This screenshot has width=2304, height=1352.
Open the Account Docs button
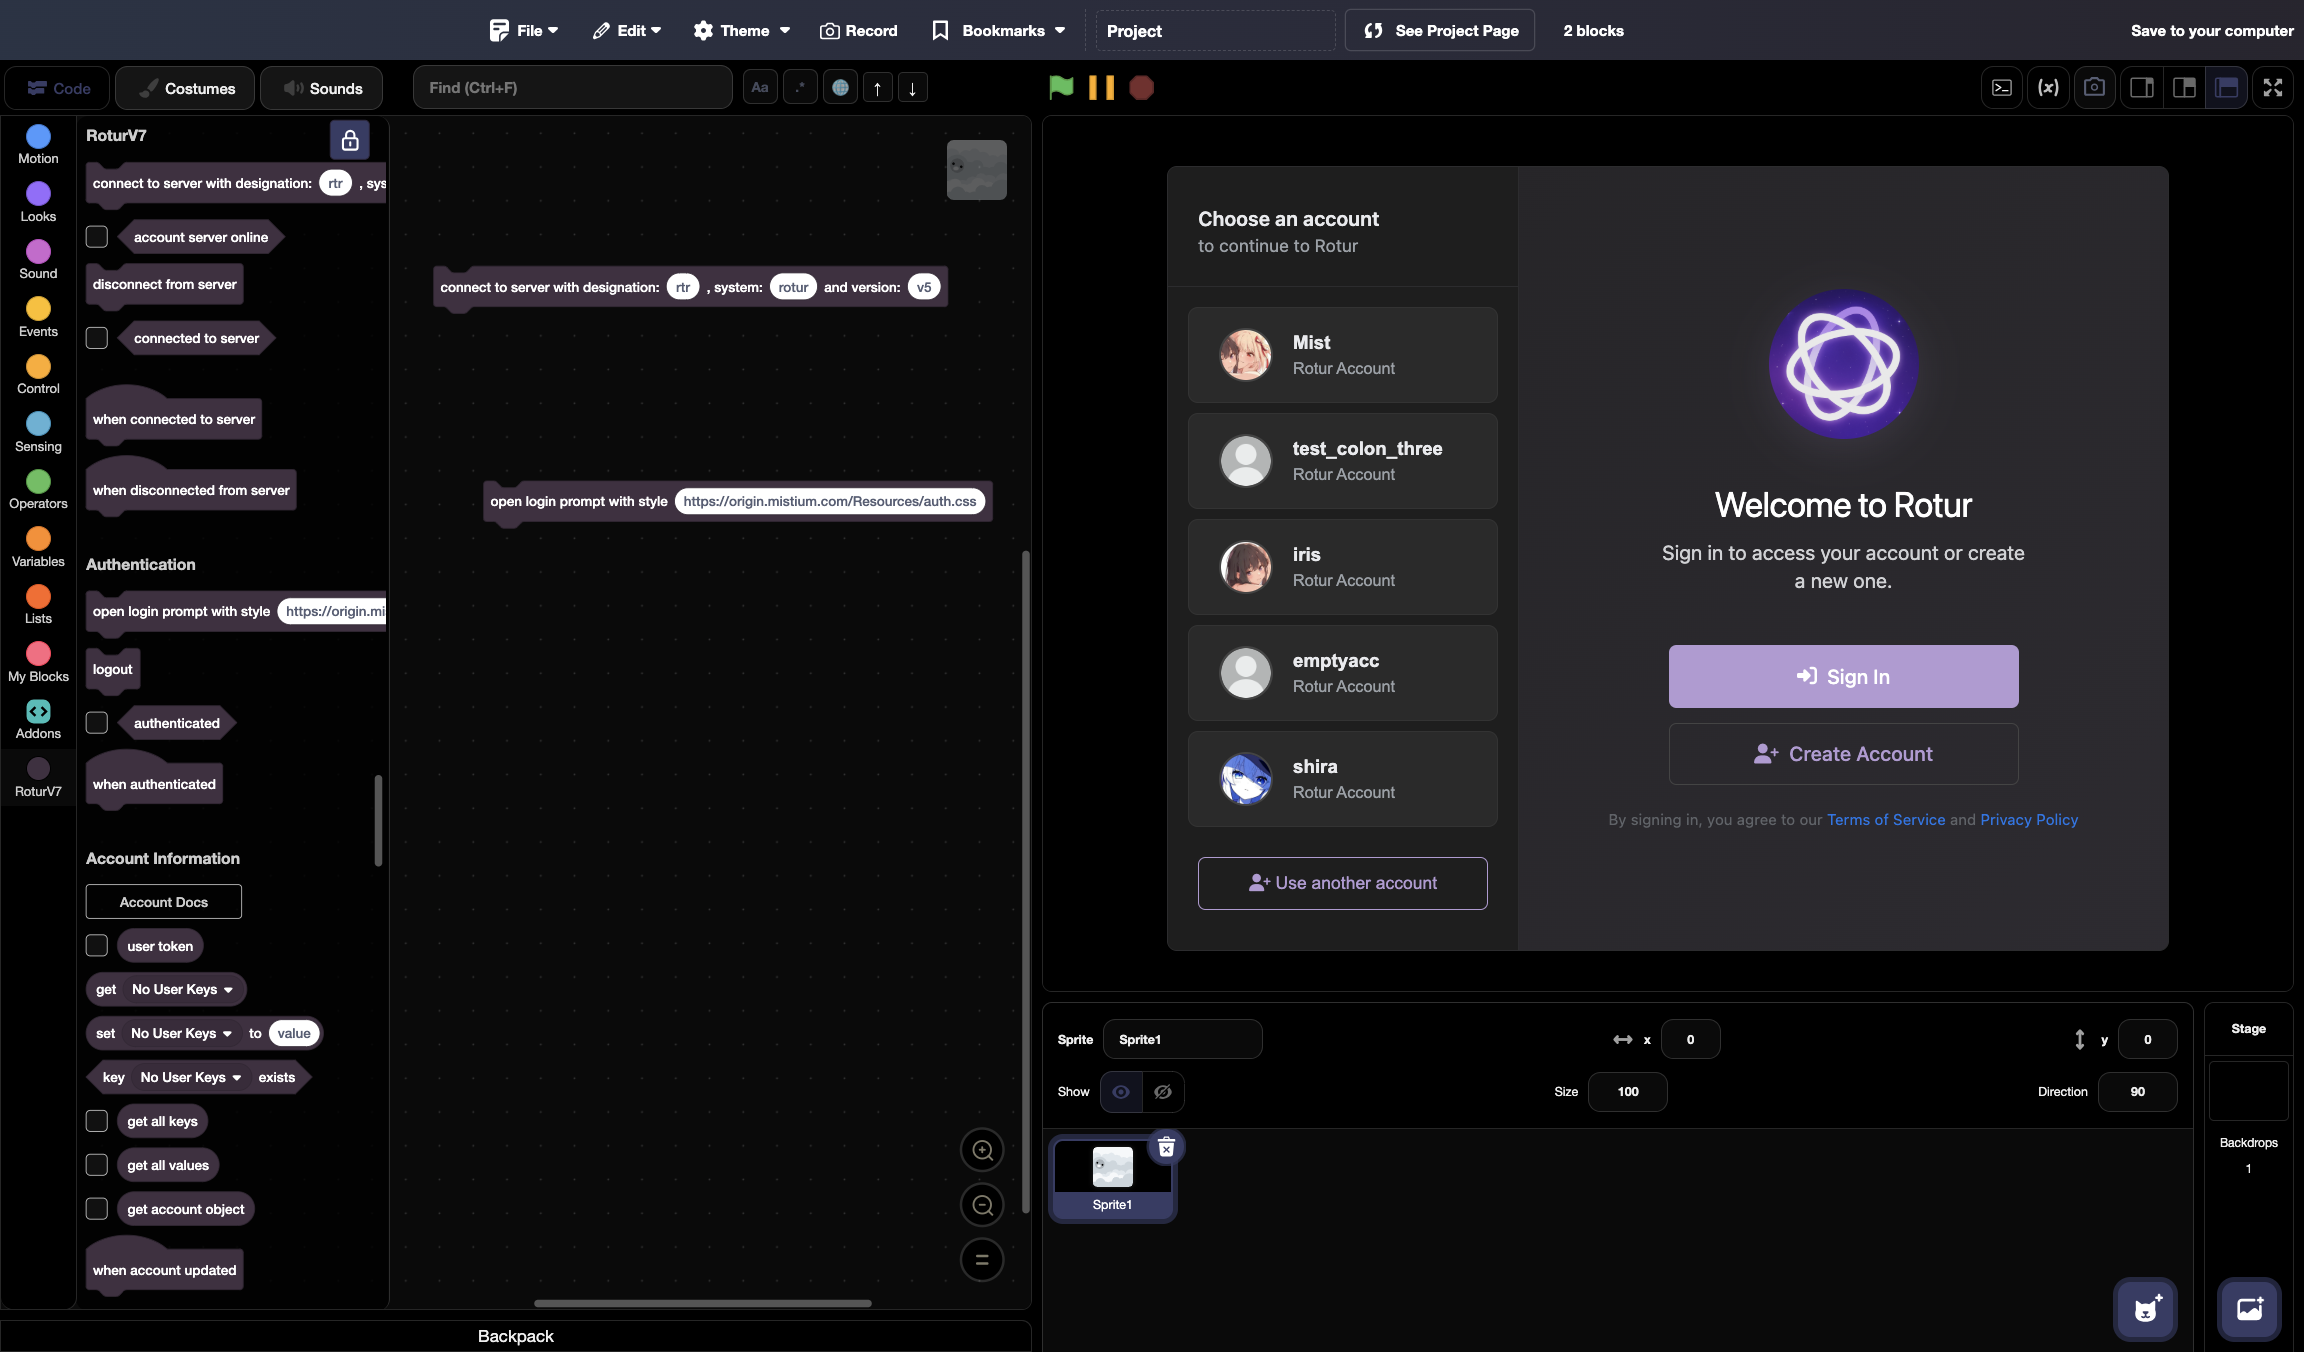[164, 902]
